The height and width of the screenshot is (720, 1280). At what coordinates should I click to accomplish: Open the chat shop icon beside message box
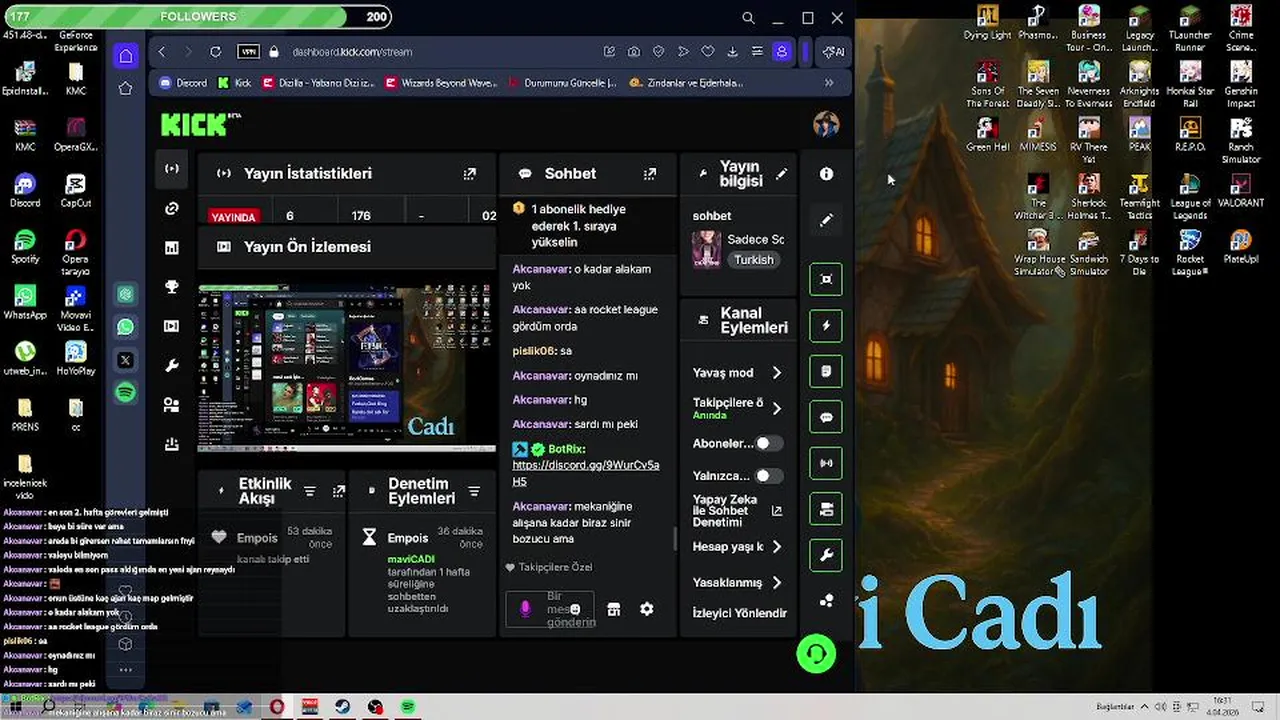(x=614, y=609)
